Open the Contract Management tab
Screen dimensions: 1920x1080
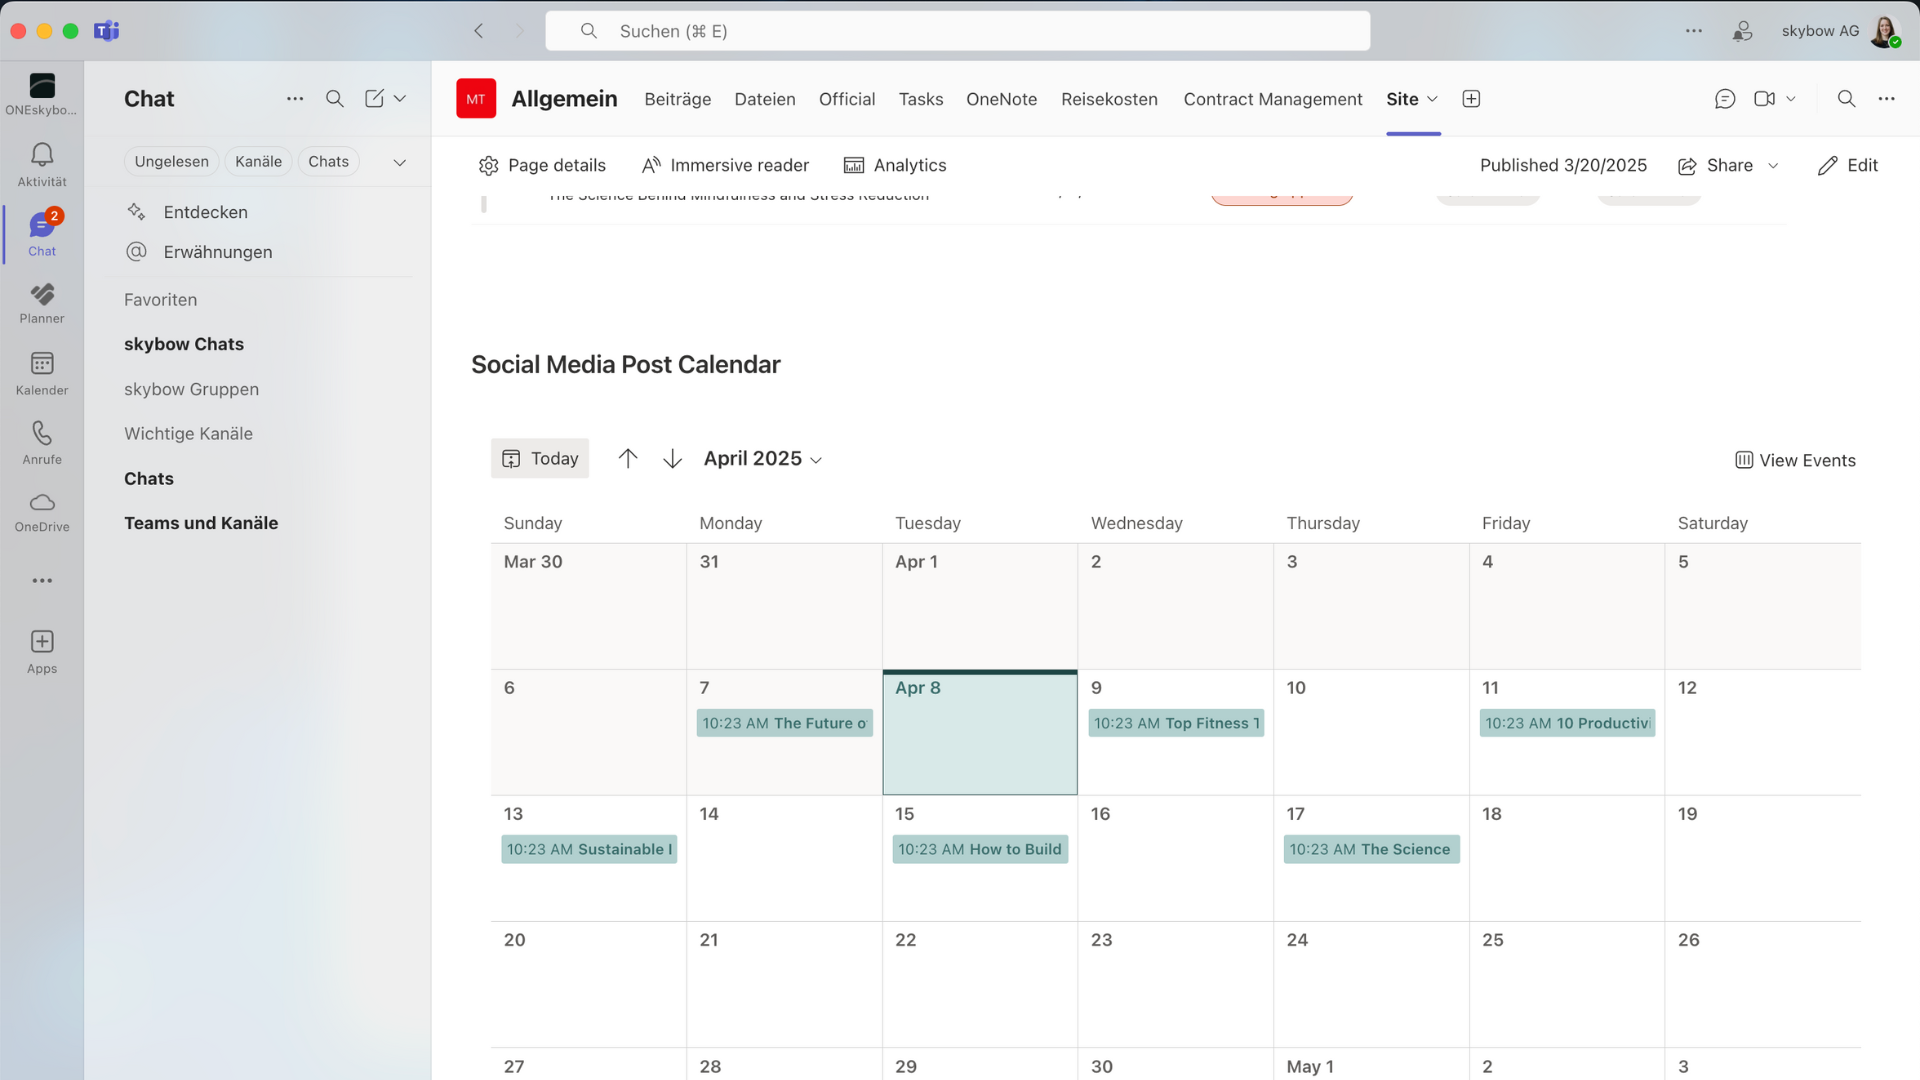click(1273, 99)
